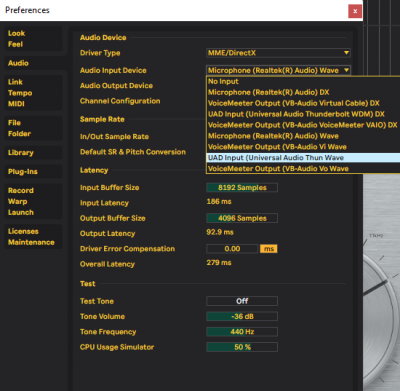The image size is (400, 391).
Task: Click the Output Buffer Size 4096 Samples field
Action: [x=242, y=218]
